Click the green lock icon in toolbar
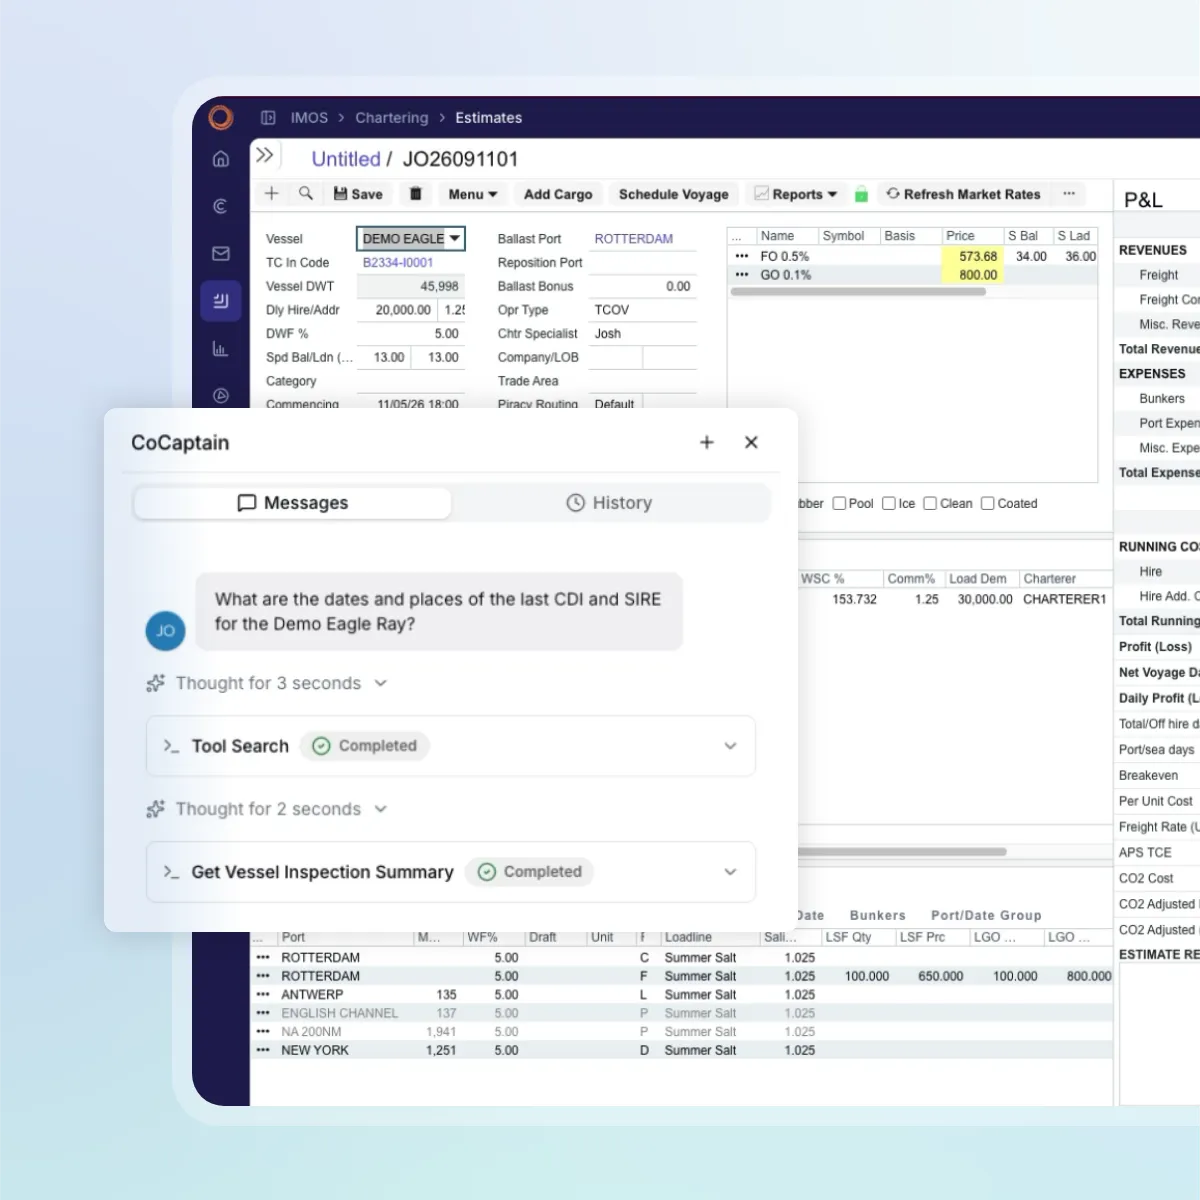 tap(861, 194)
